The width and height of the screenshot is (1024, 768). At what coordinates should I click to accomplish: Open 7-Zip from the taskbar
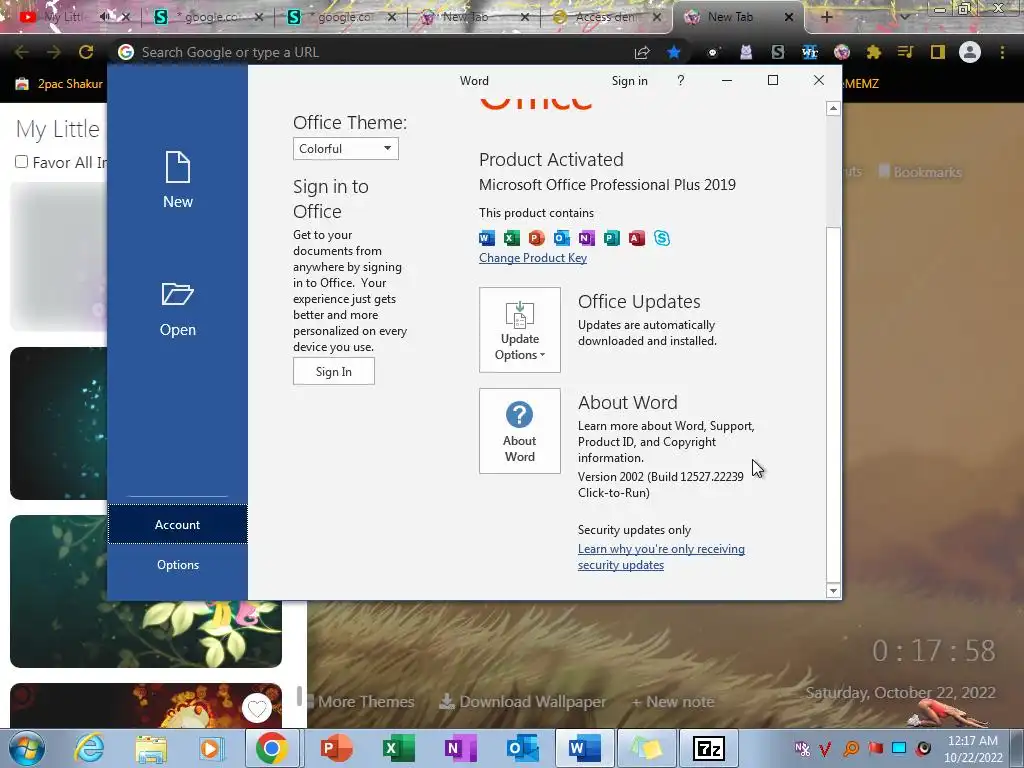pos(709,748)
